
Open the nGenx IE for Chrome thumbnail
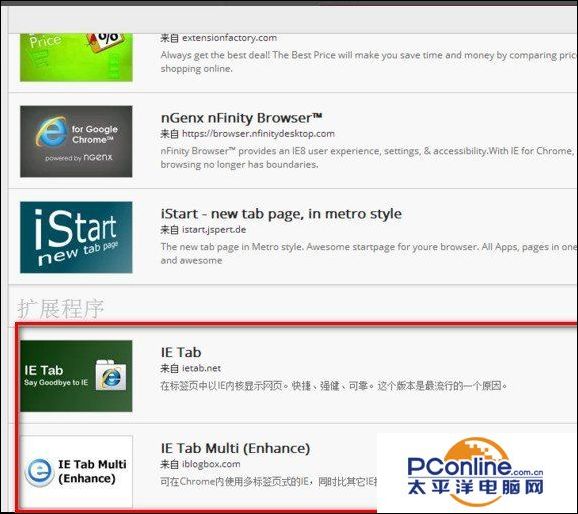click(76, 142)
